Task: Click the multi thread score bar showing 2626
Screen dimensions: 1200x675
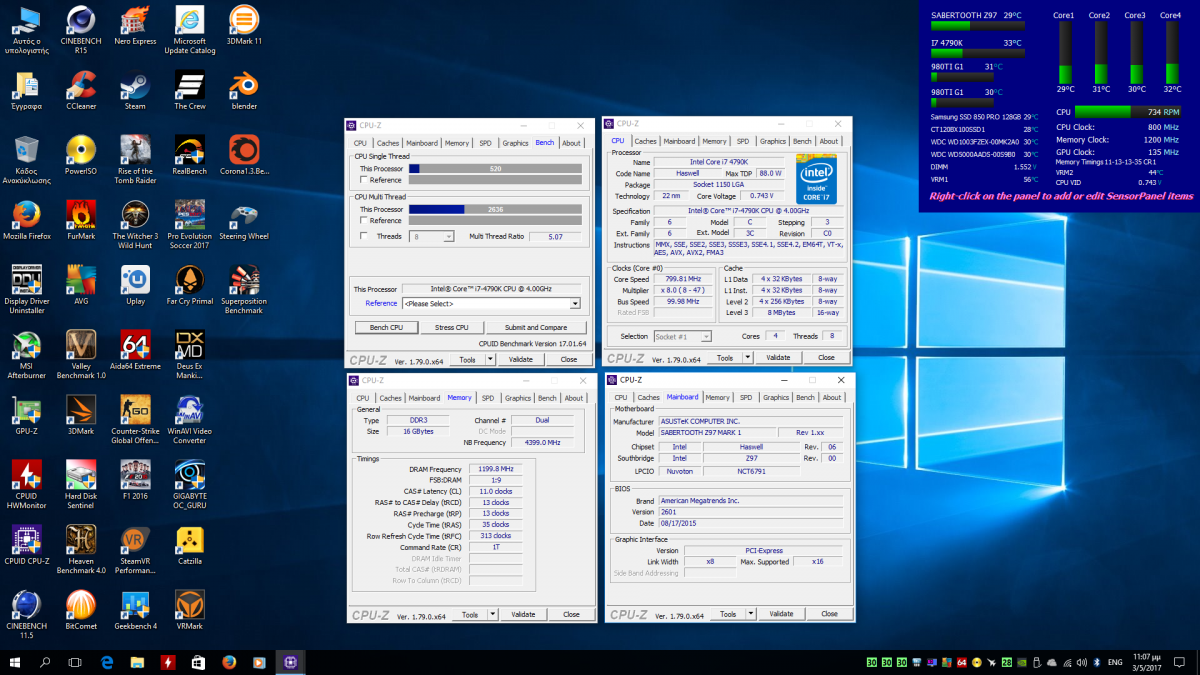Action: click(x=494, y=209)
